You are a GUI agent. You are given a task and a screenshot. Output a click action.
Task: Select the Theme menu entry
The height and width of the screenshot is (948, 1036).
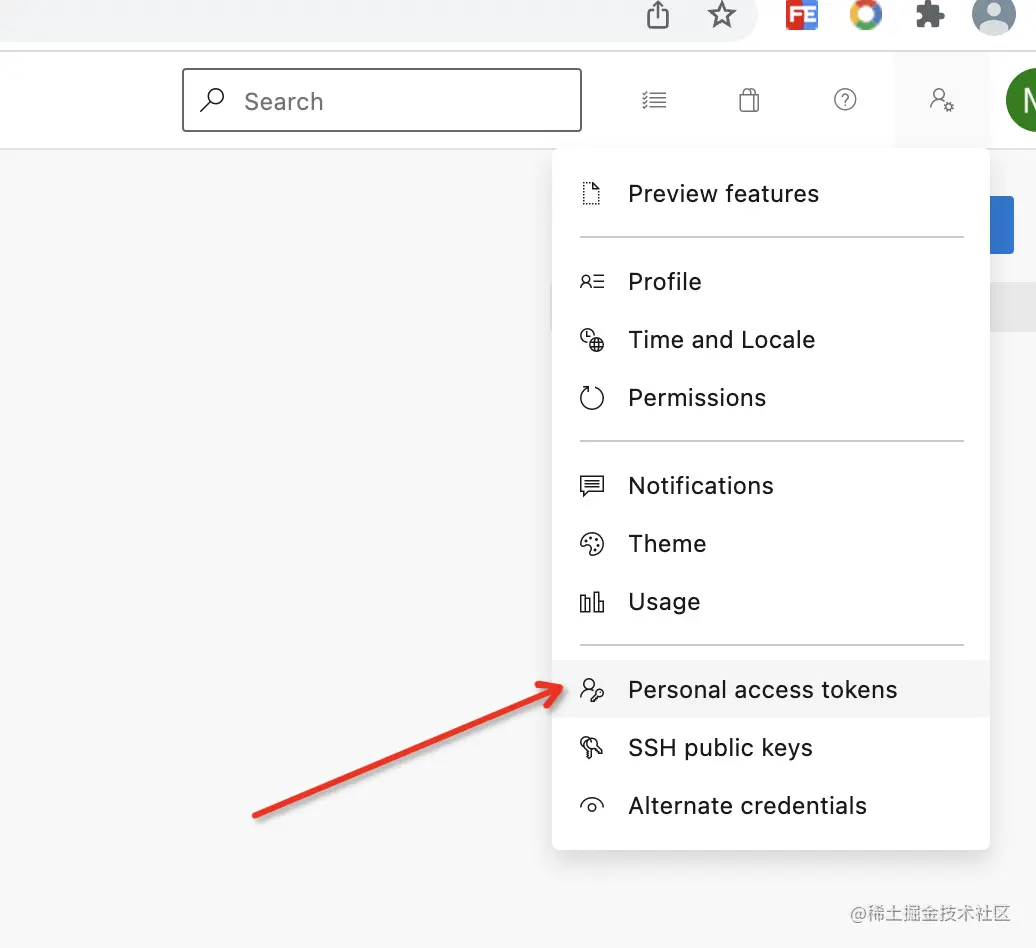[x=667, y=544]
